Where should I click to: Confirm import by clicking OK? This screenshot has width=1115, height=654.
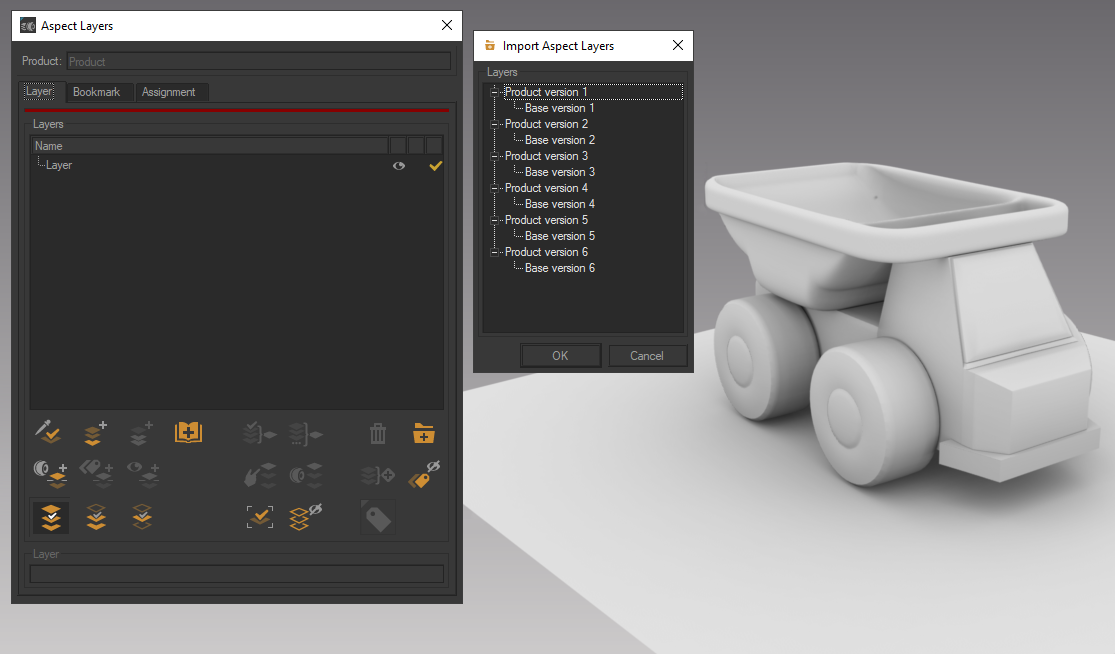[x=560, y=355]
